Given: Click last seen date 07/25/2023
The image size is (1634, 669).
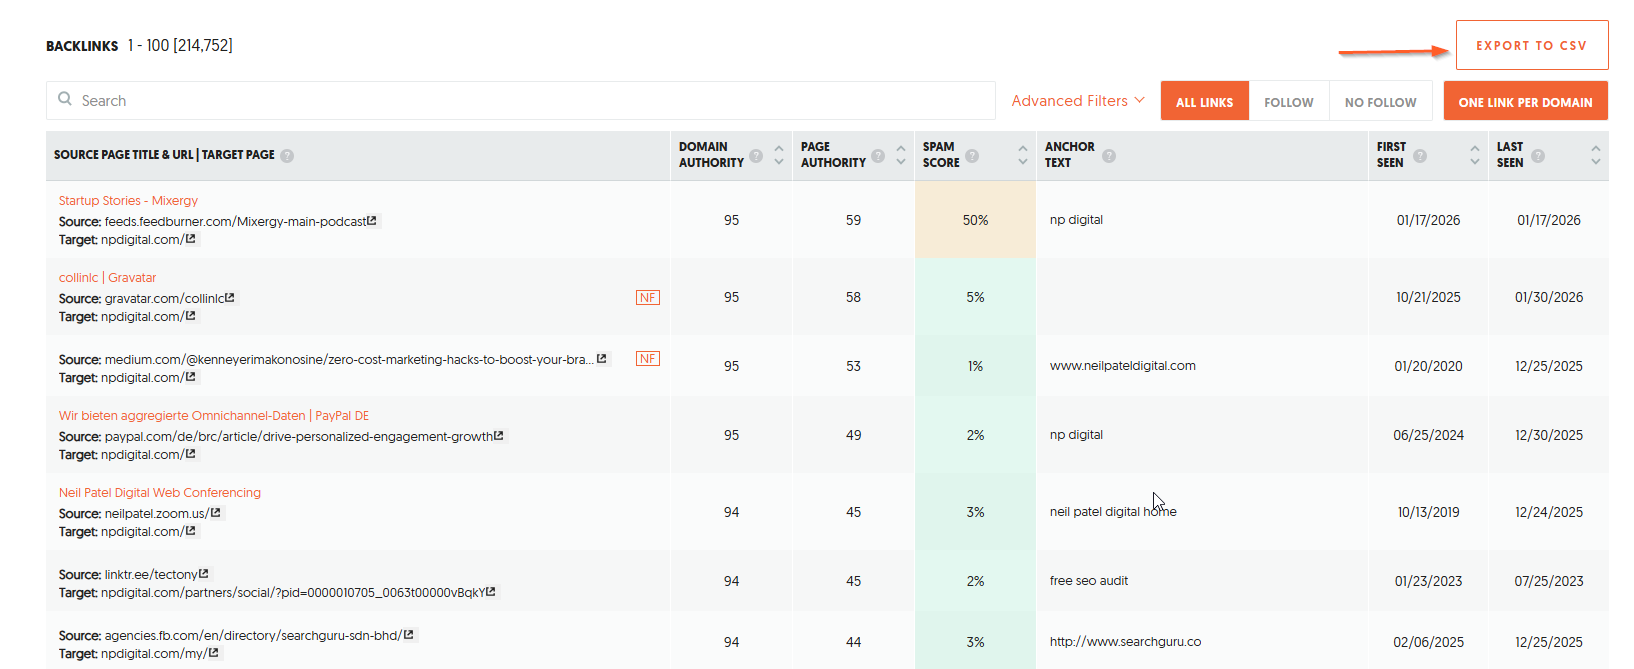Looking at the screenshot, I should pyautogui.click(x=1549, y=581).
